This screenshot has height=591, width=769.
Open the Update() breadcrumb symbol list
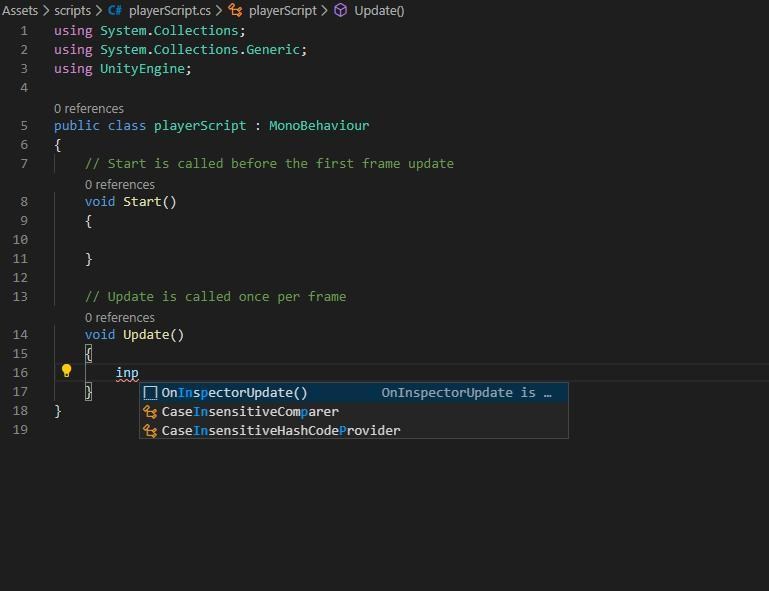378,10
